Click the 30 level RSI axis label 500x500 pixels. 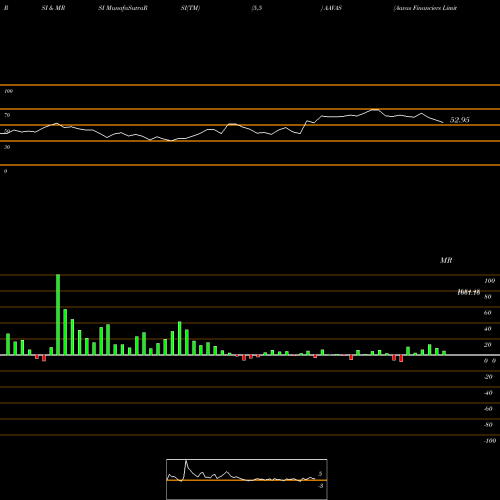click(7, 147)
